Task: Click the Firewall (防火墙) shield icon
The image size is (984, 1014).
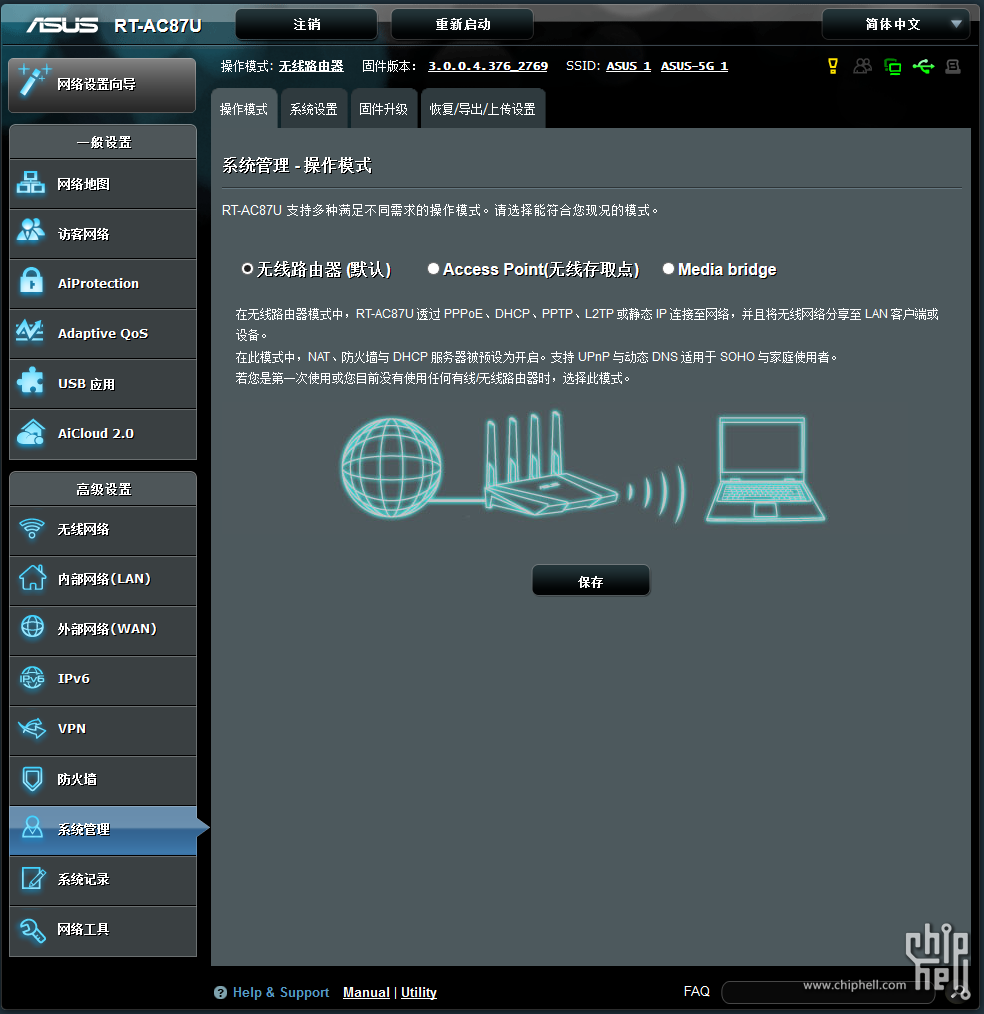Action: (x=32, y=778)
